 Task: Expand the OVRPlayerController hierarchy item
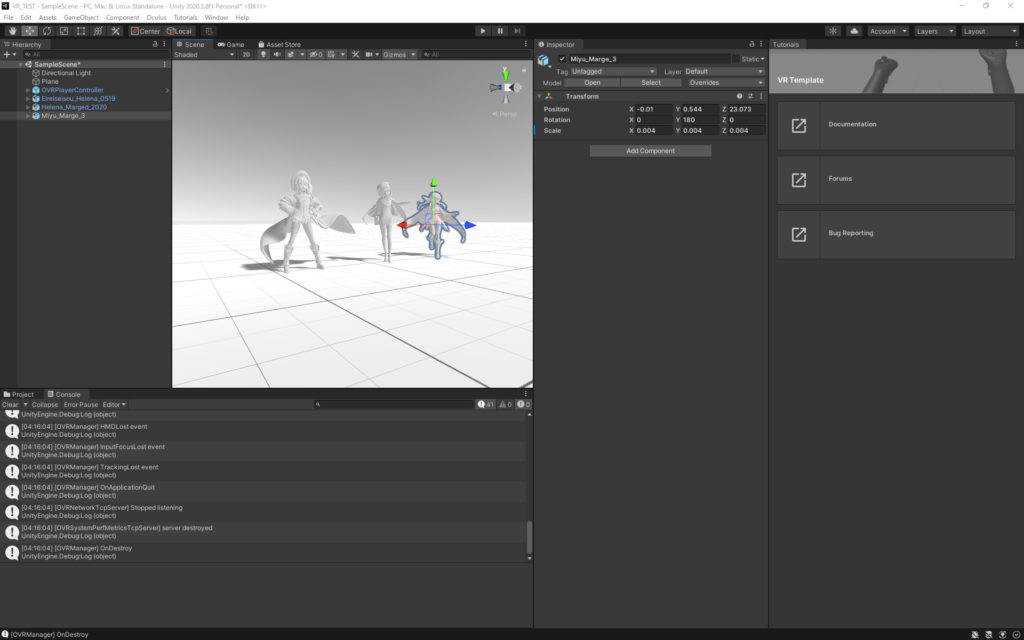point(28,90)
